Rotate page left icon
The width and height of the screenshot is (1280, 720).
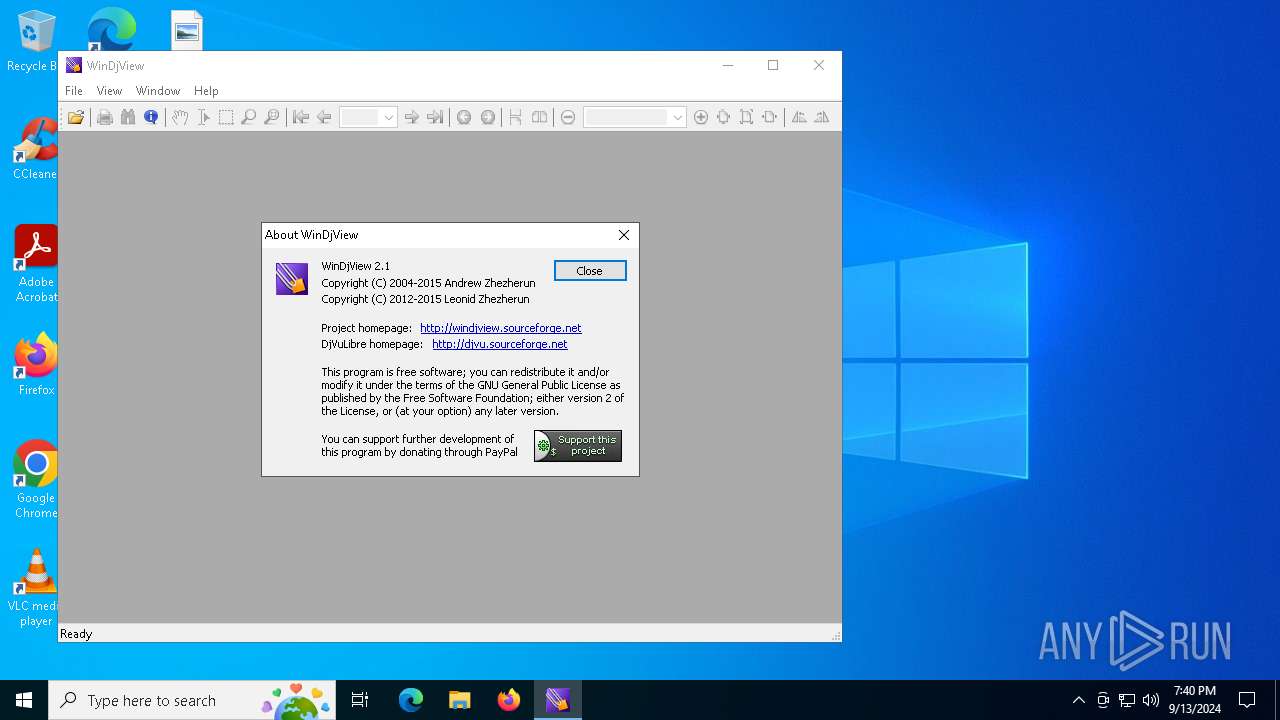point(799,117)
